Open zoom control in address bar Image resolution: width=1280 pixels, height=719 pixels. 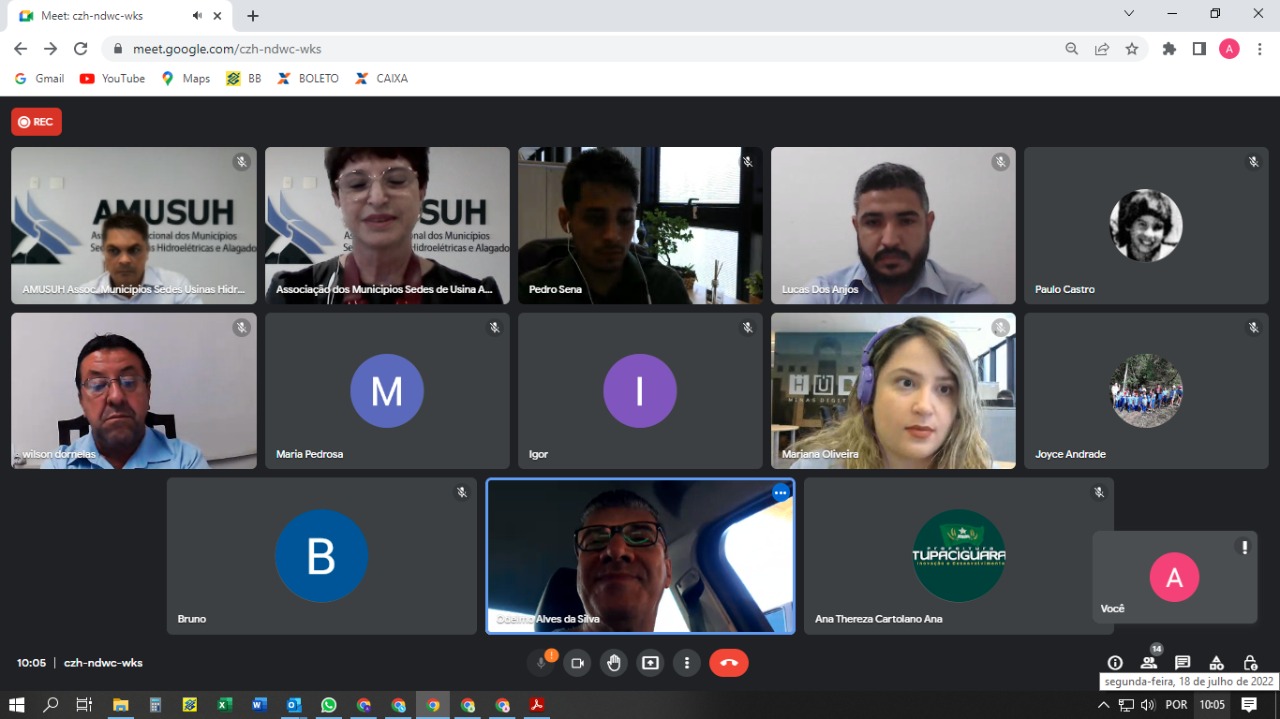coord(1072,49)
